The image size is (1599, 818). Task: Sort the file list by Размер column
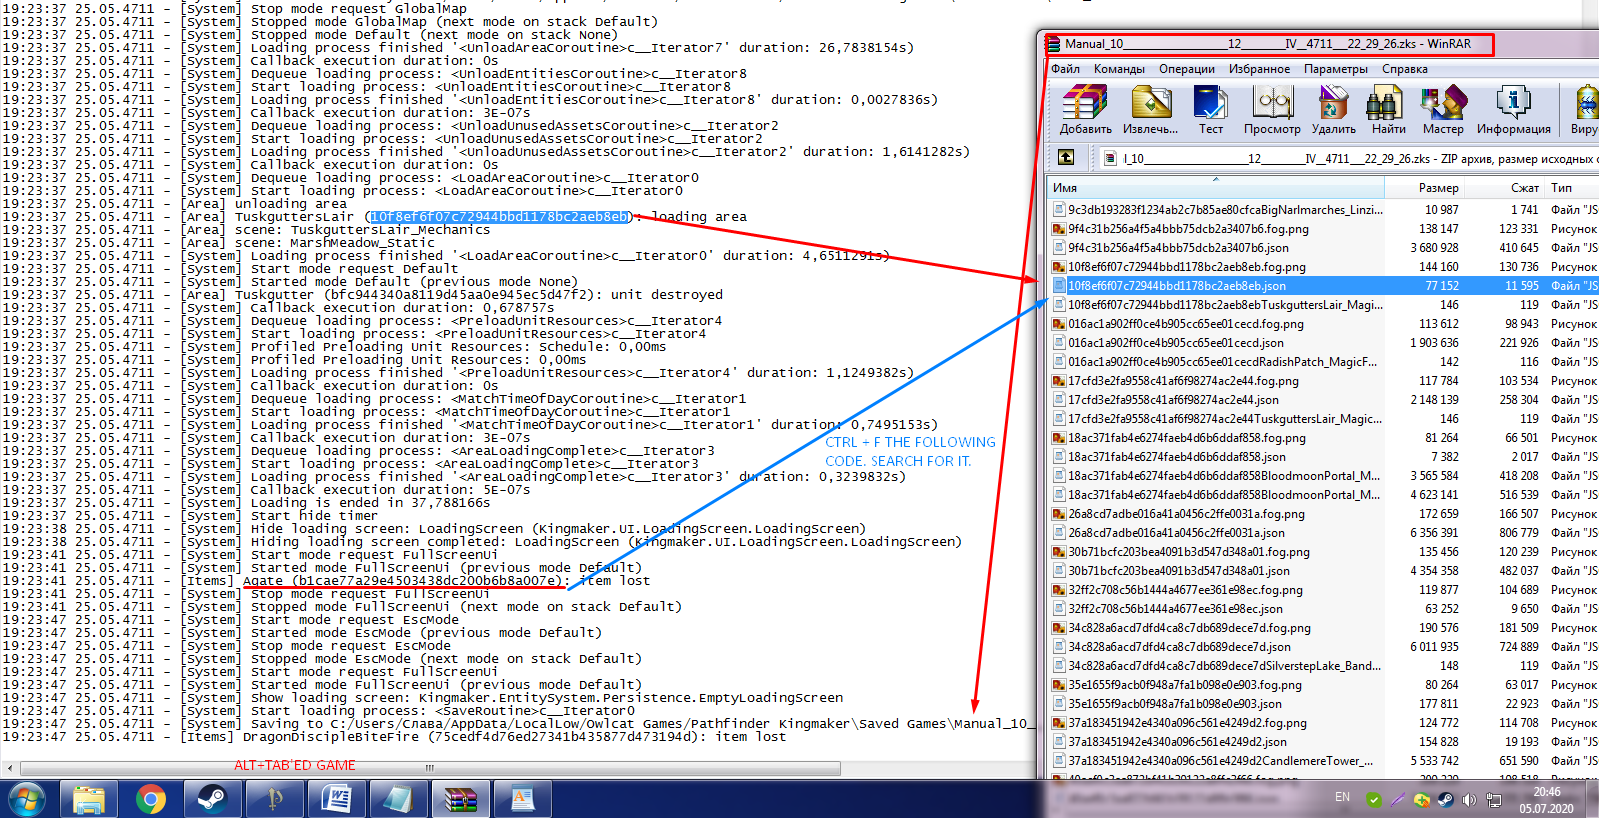1425,188
